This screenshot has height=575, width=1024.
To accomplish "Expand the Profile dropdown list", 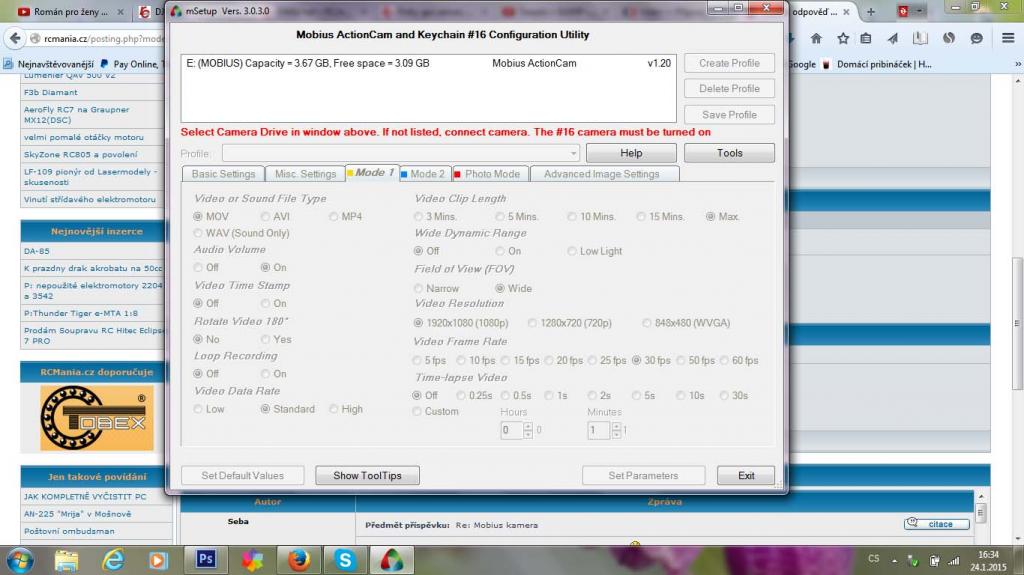I will (x=573, y=154).
